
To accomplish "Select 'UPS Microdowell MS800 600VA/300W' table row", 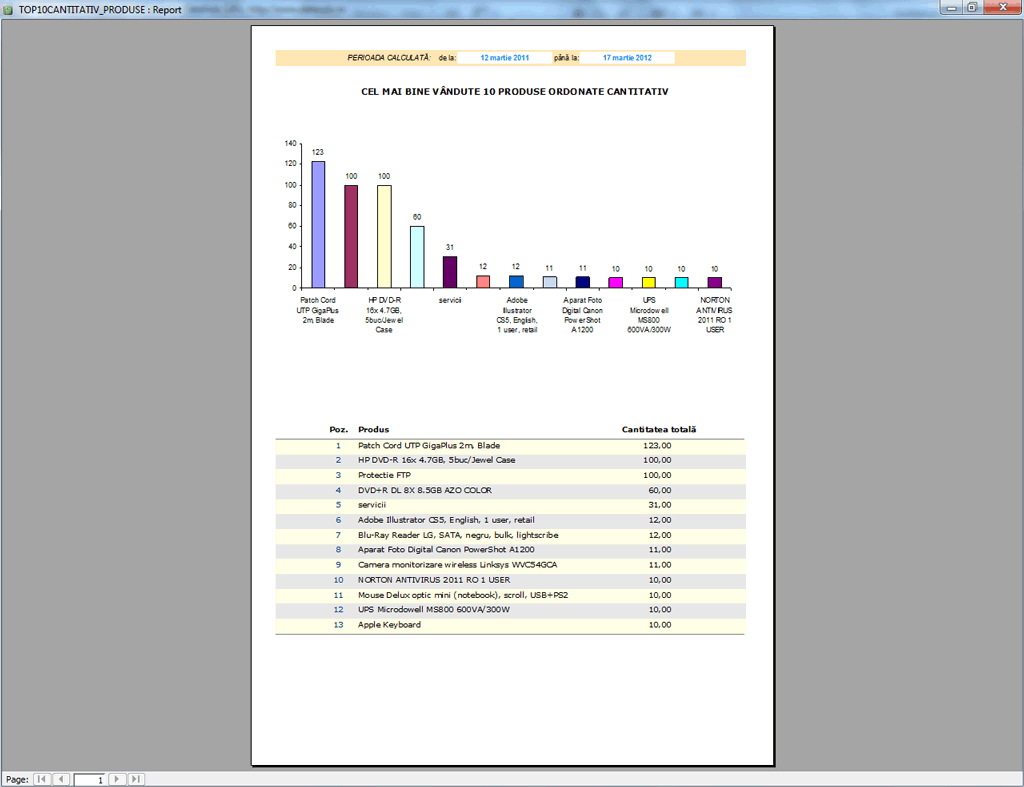I will click(x=510, y=609).
